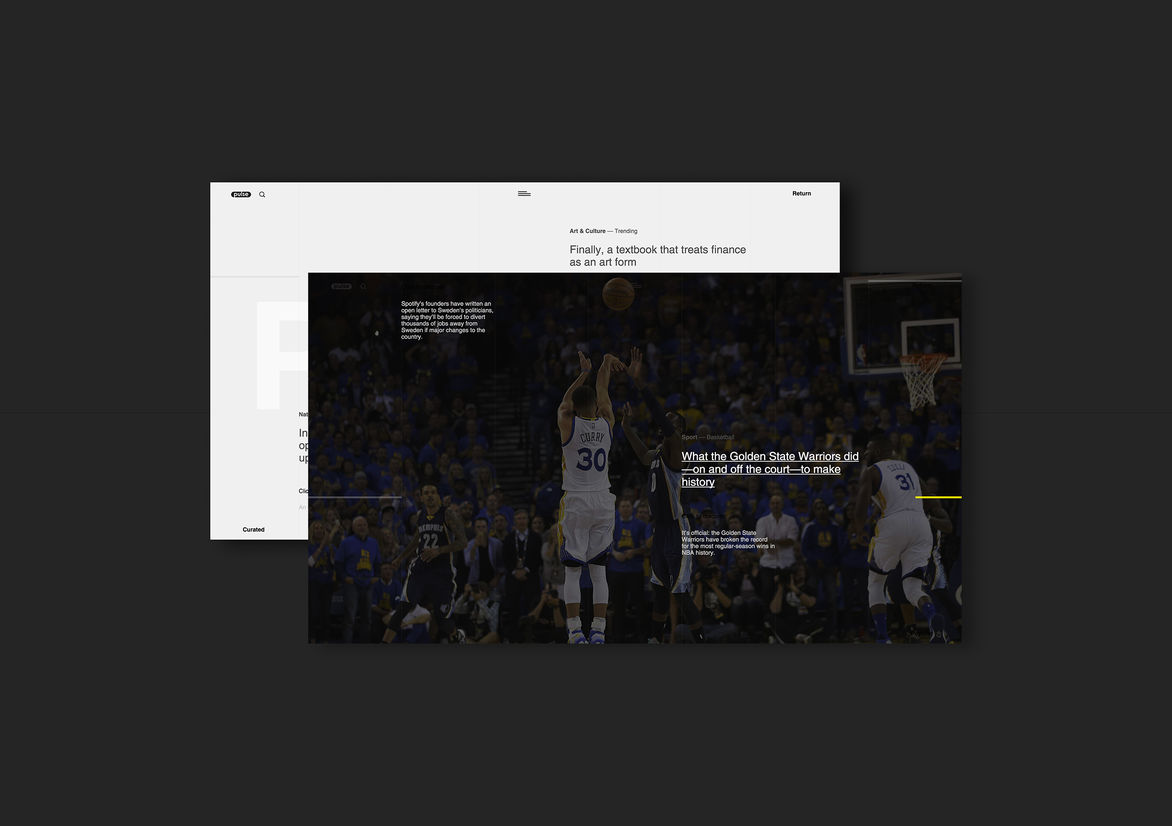This screenshot has height=826, width=1172.
Task: Click the Warriors regular-season record summary text
Action: (728, 542)
